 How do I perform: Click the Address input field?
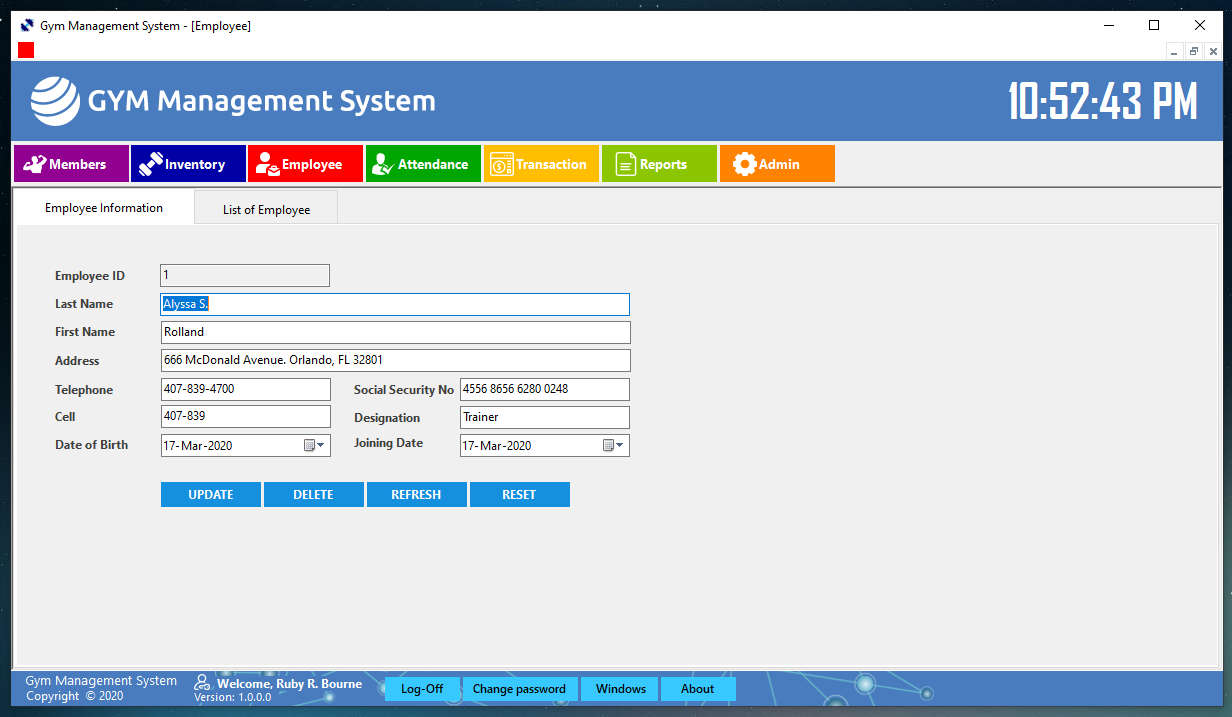pyautogui.click(x=396, y=360)
